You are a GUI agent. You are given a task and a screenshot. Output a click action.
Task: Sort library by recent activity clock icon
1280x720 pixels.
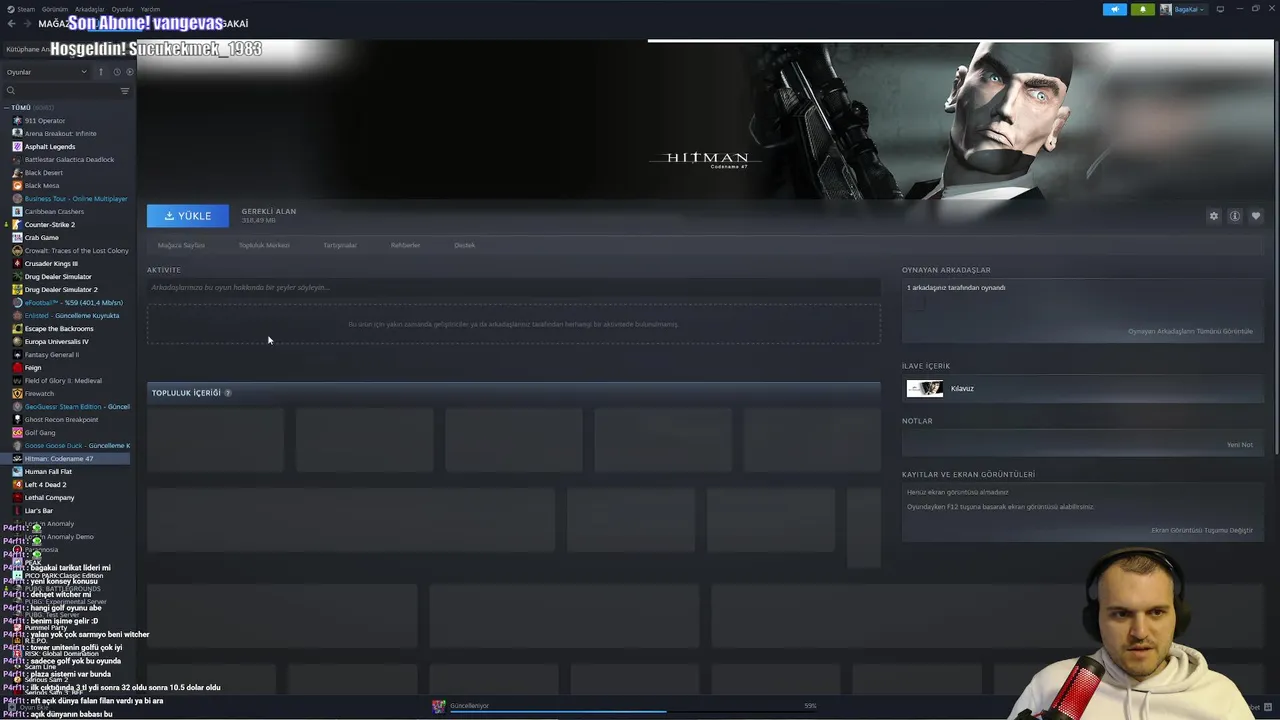coord(117,72)
